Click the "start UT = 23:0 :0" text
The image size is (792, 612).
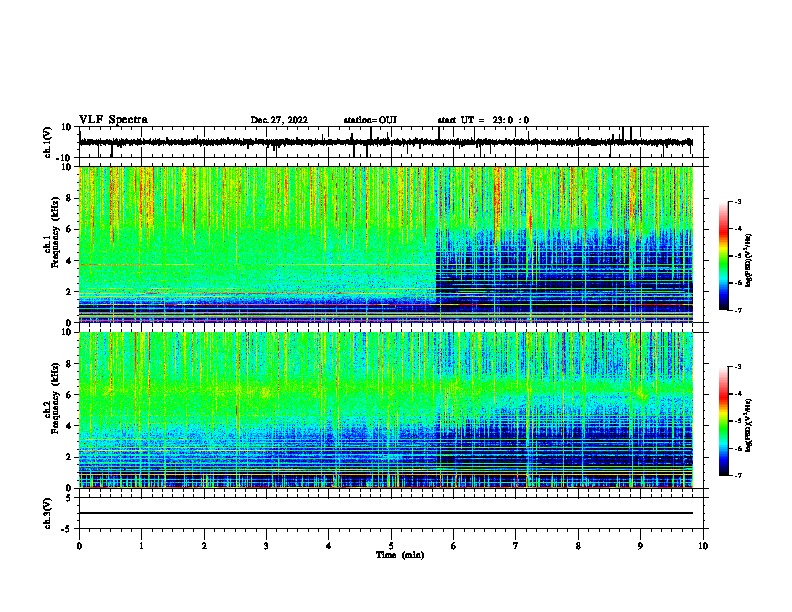coord(483,120)
